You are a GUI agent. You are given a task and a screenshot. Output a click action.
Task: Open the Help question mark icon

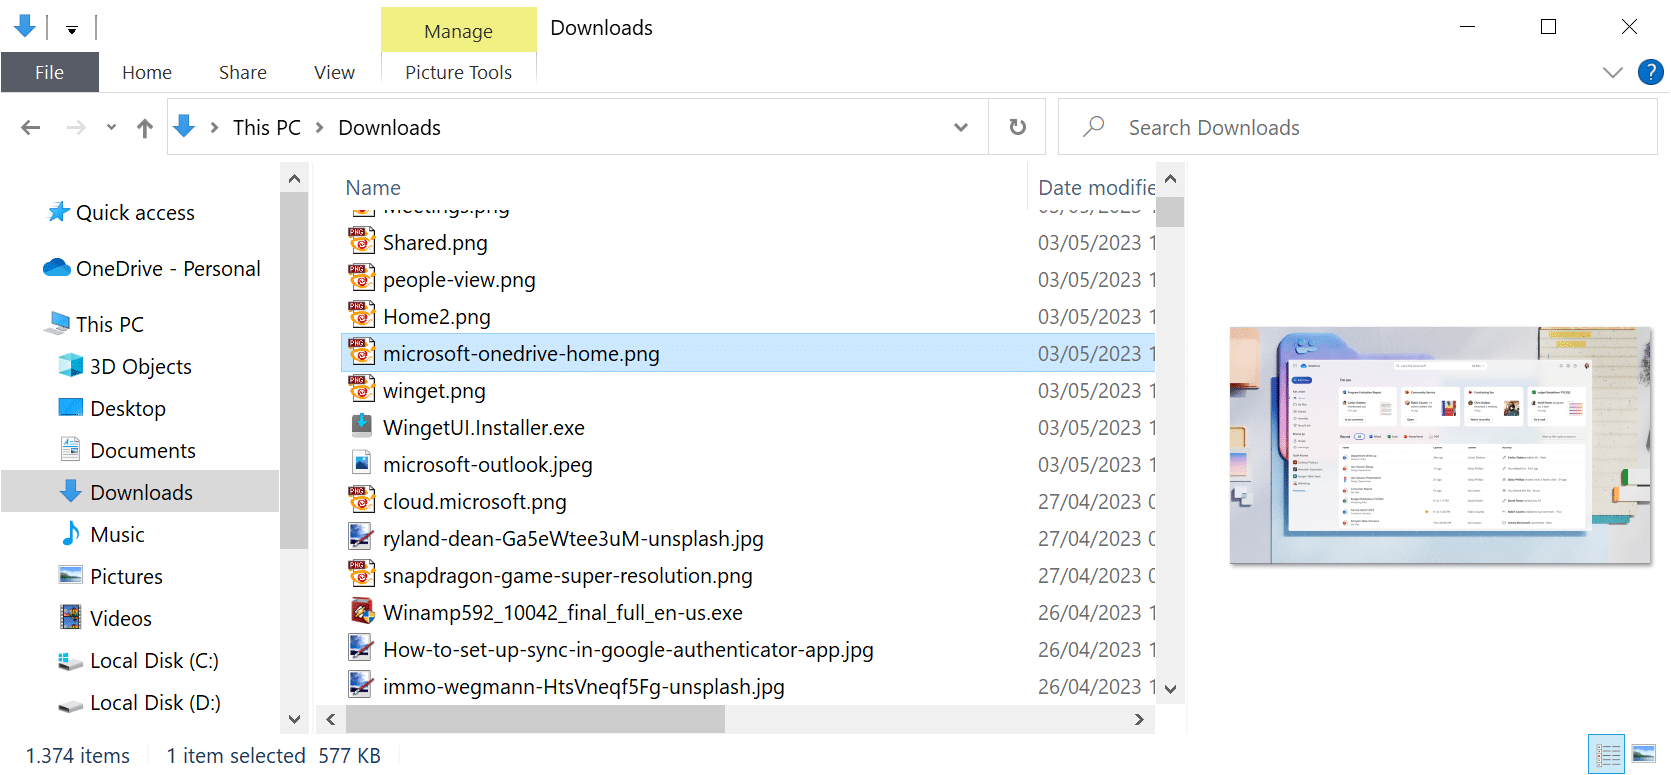click(x=1650, y=72)
